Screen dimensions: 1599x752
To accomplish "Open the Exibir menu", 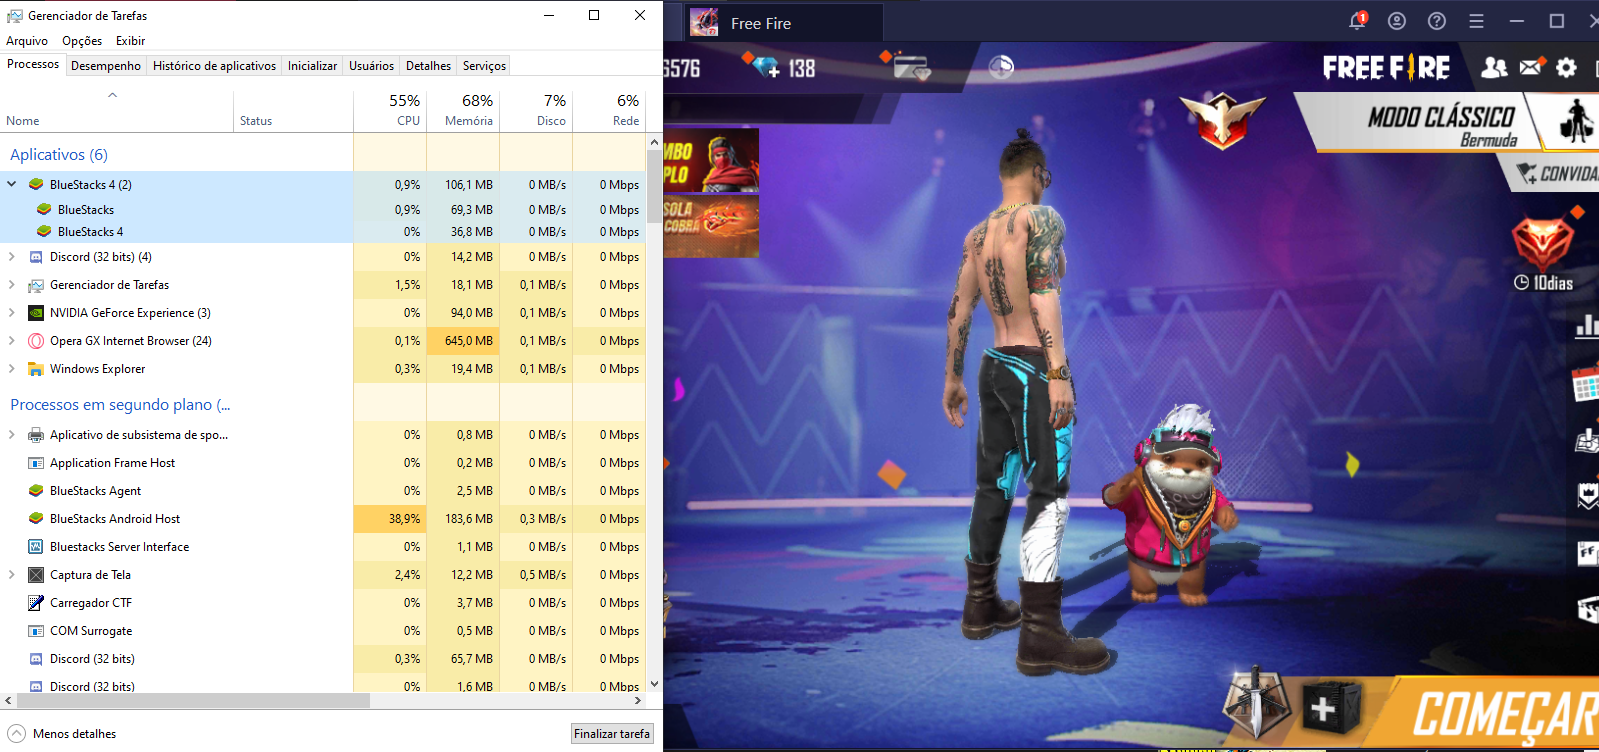I will 130,41.
